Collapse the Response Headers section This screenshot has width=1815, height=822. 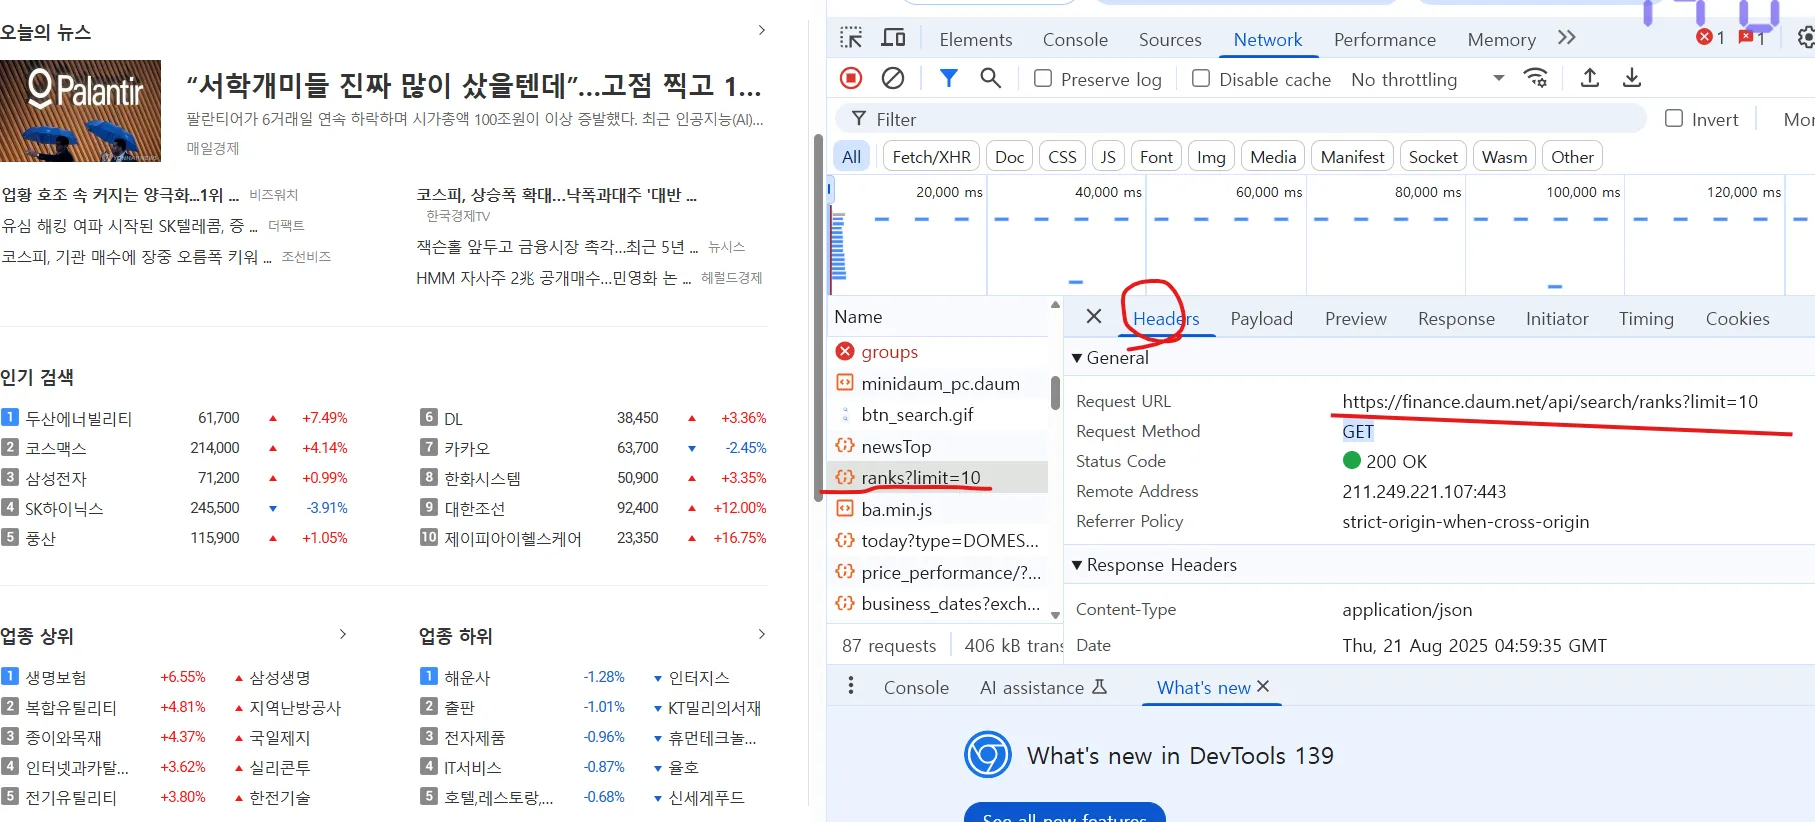click(x=1077, y=565)
